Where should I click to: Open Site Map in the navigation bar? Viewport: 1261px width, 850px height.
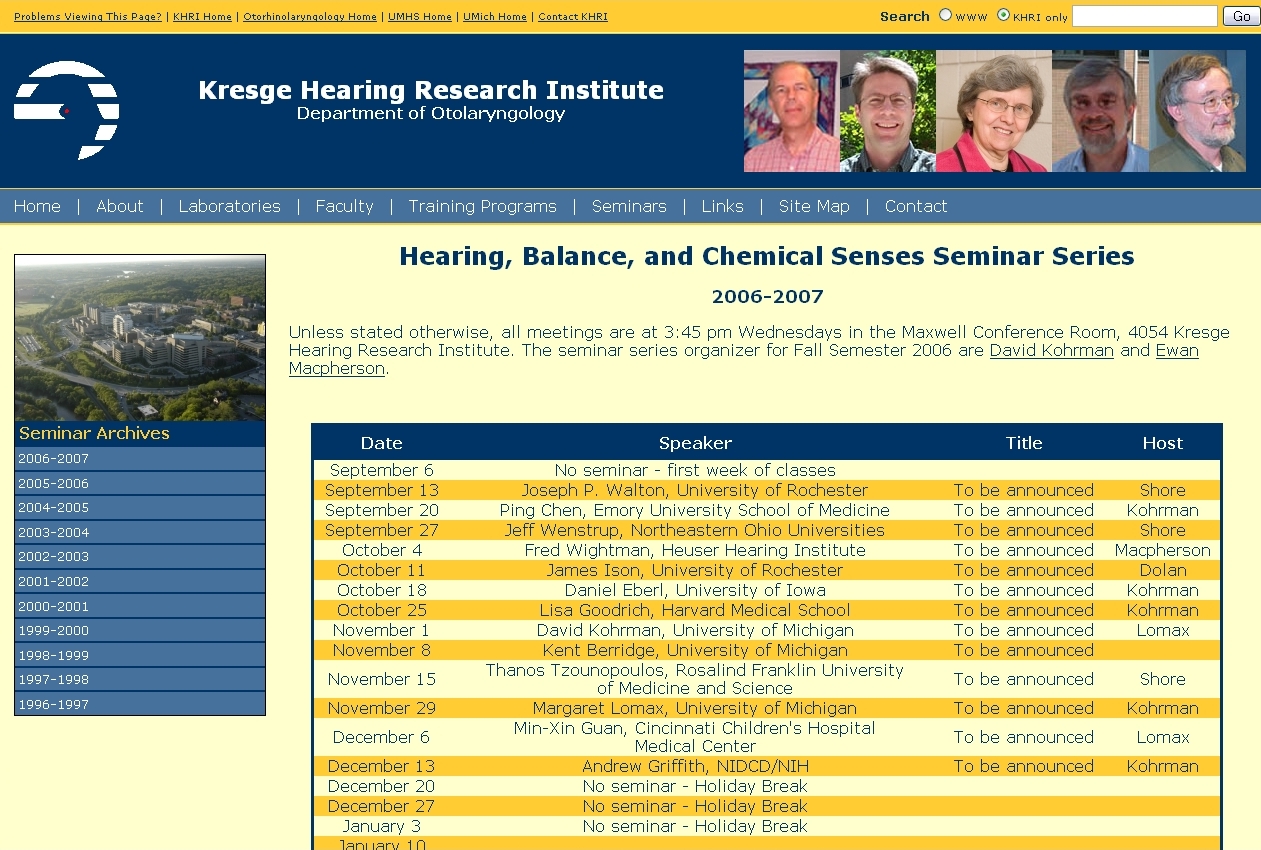(x=814, y=206)
